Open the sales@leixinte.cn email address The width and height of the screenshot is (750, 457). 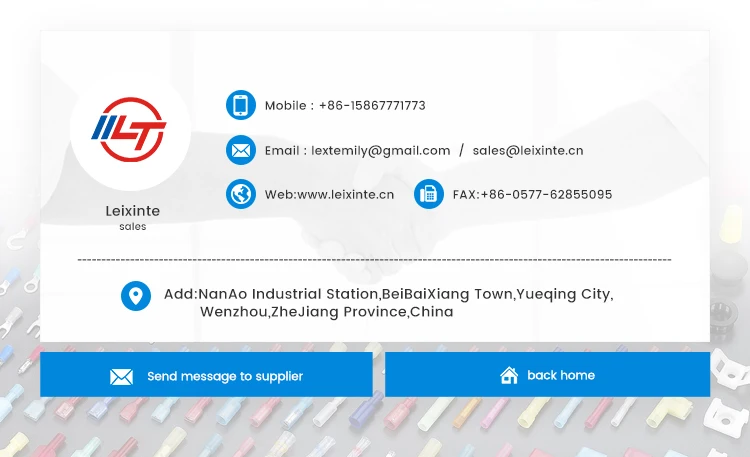click(528, 151)
